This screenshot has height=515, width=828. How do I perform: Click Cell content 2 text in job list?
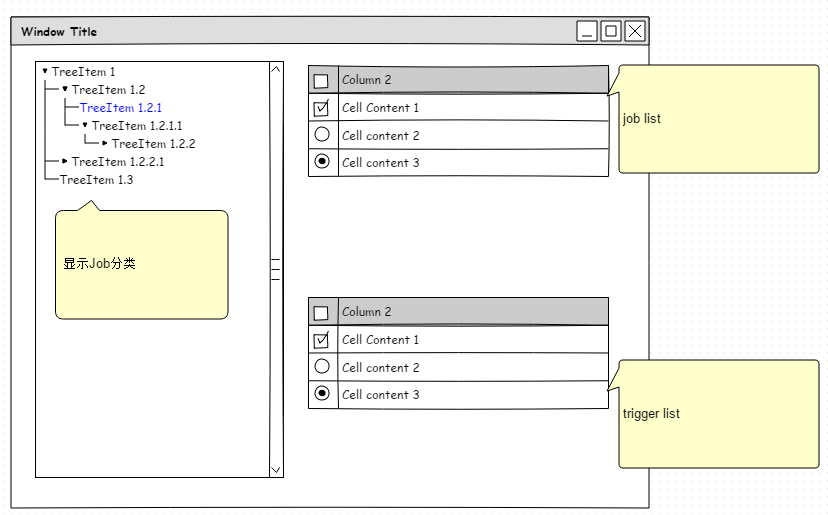click(x=380, y=136)
